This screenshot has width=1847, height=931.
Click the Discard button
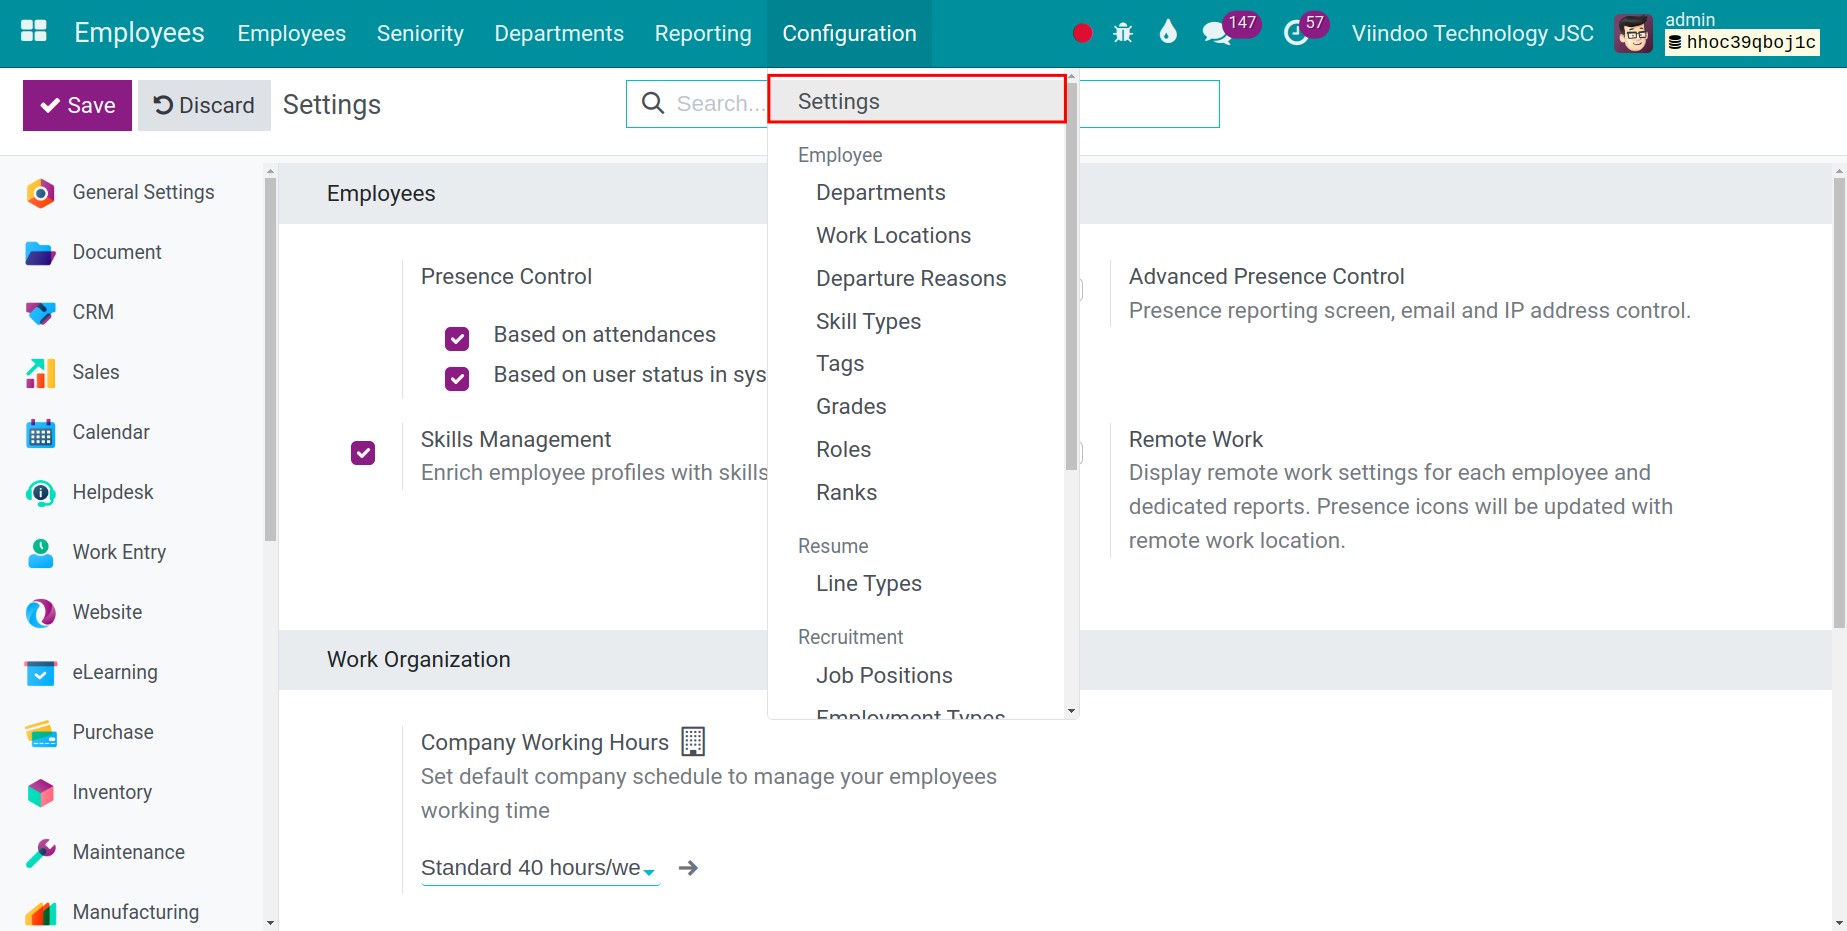[204, 105]
